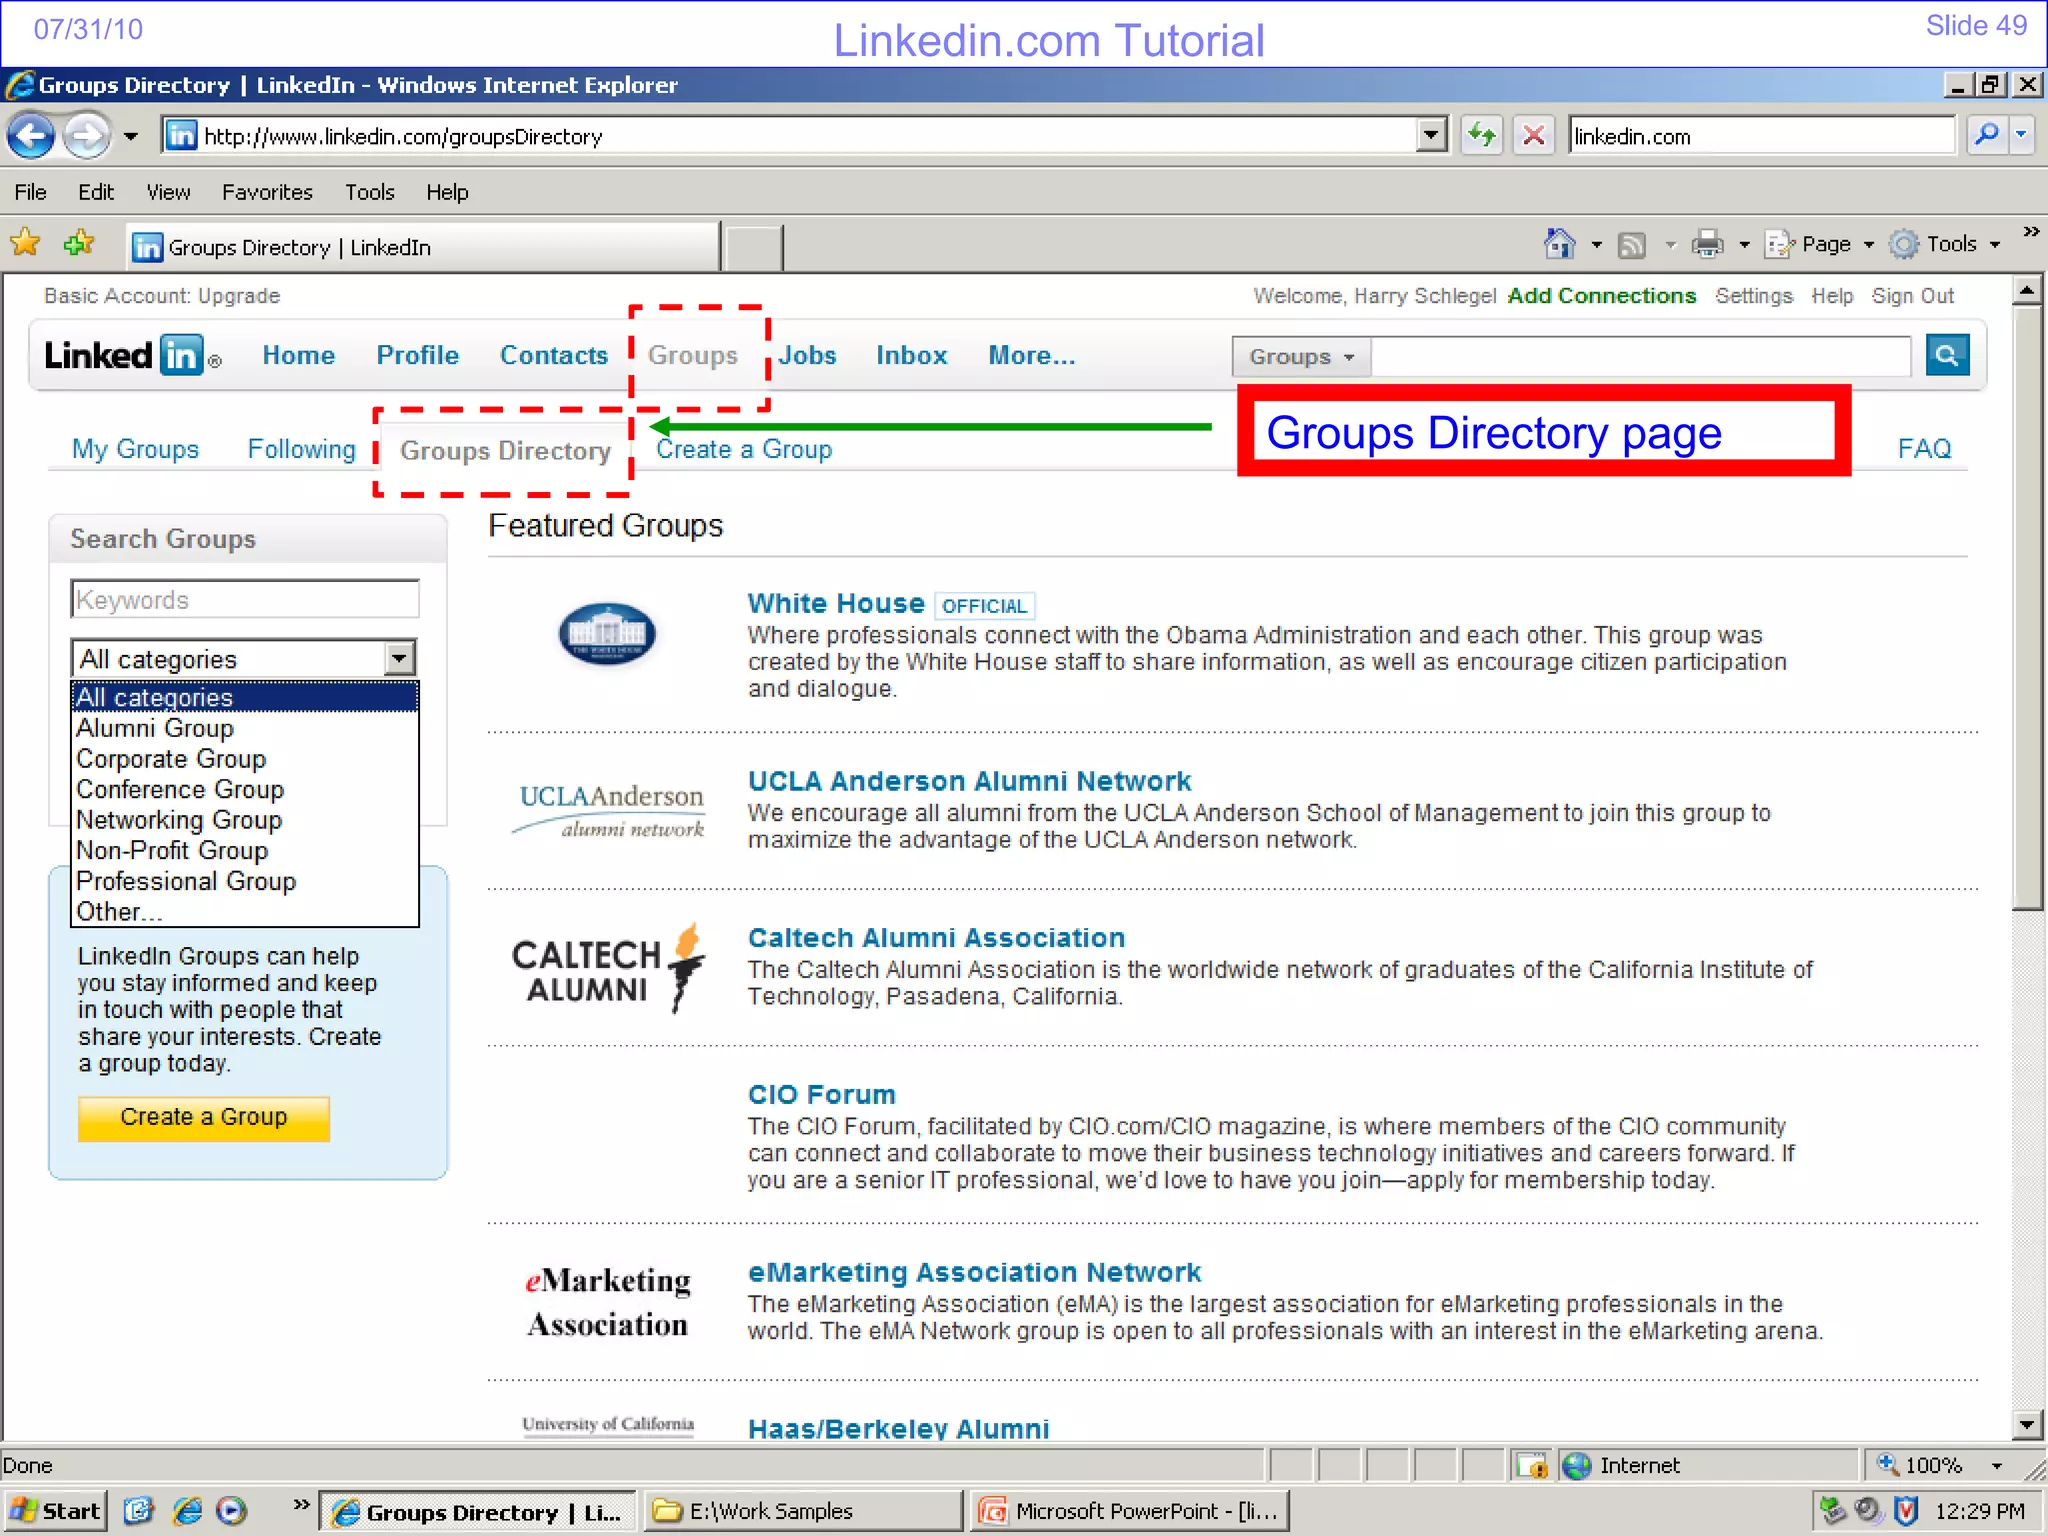
Task: Switch to the Following tab
Action: [301, 449]
